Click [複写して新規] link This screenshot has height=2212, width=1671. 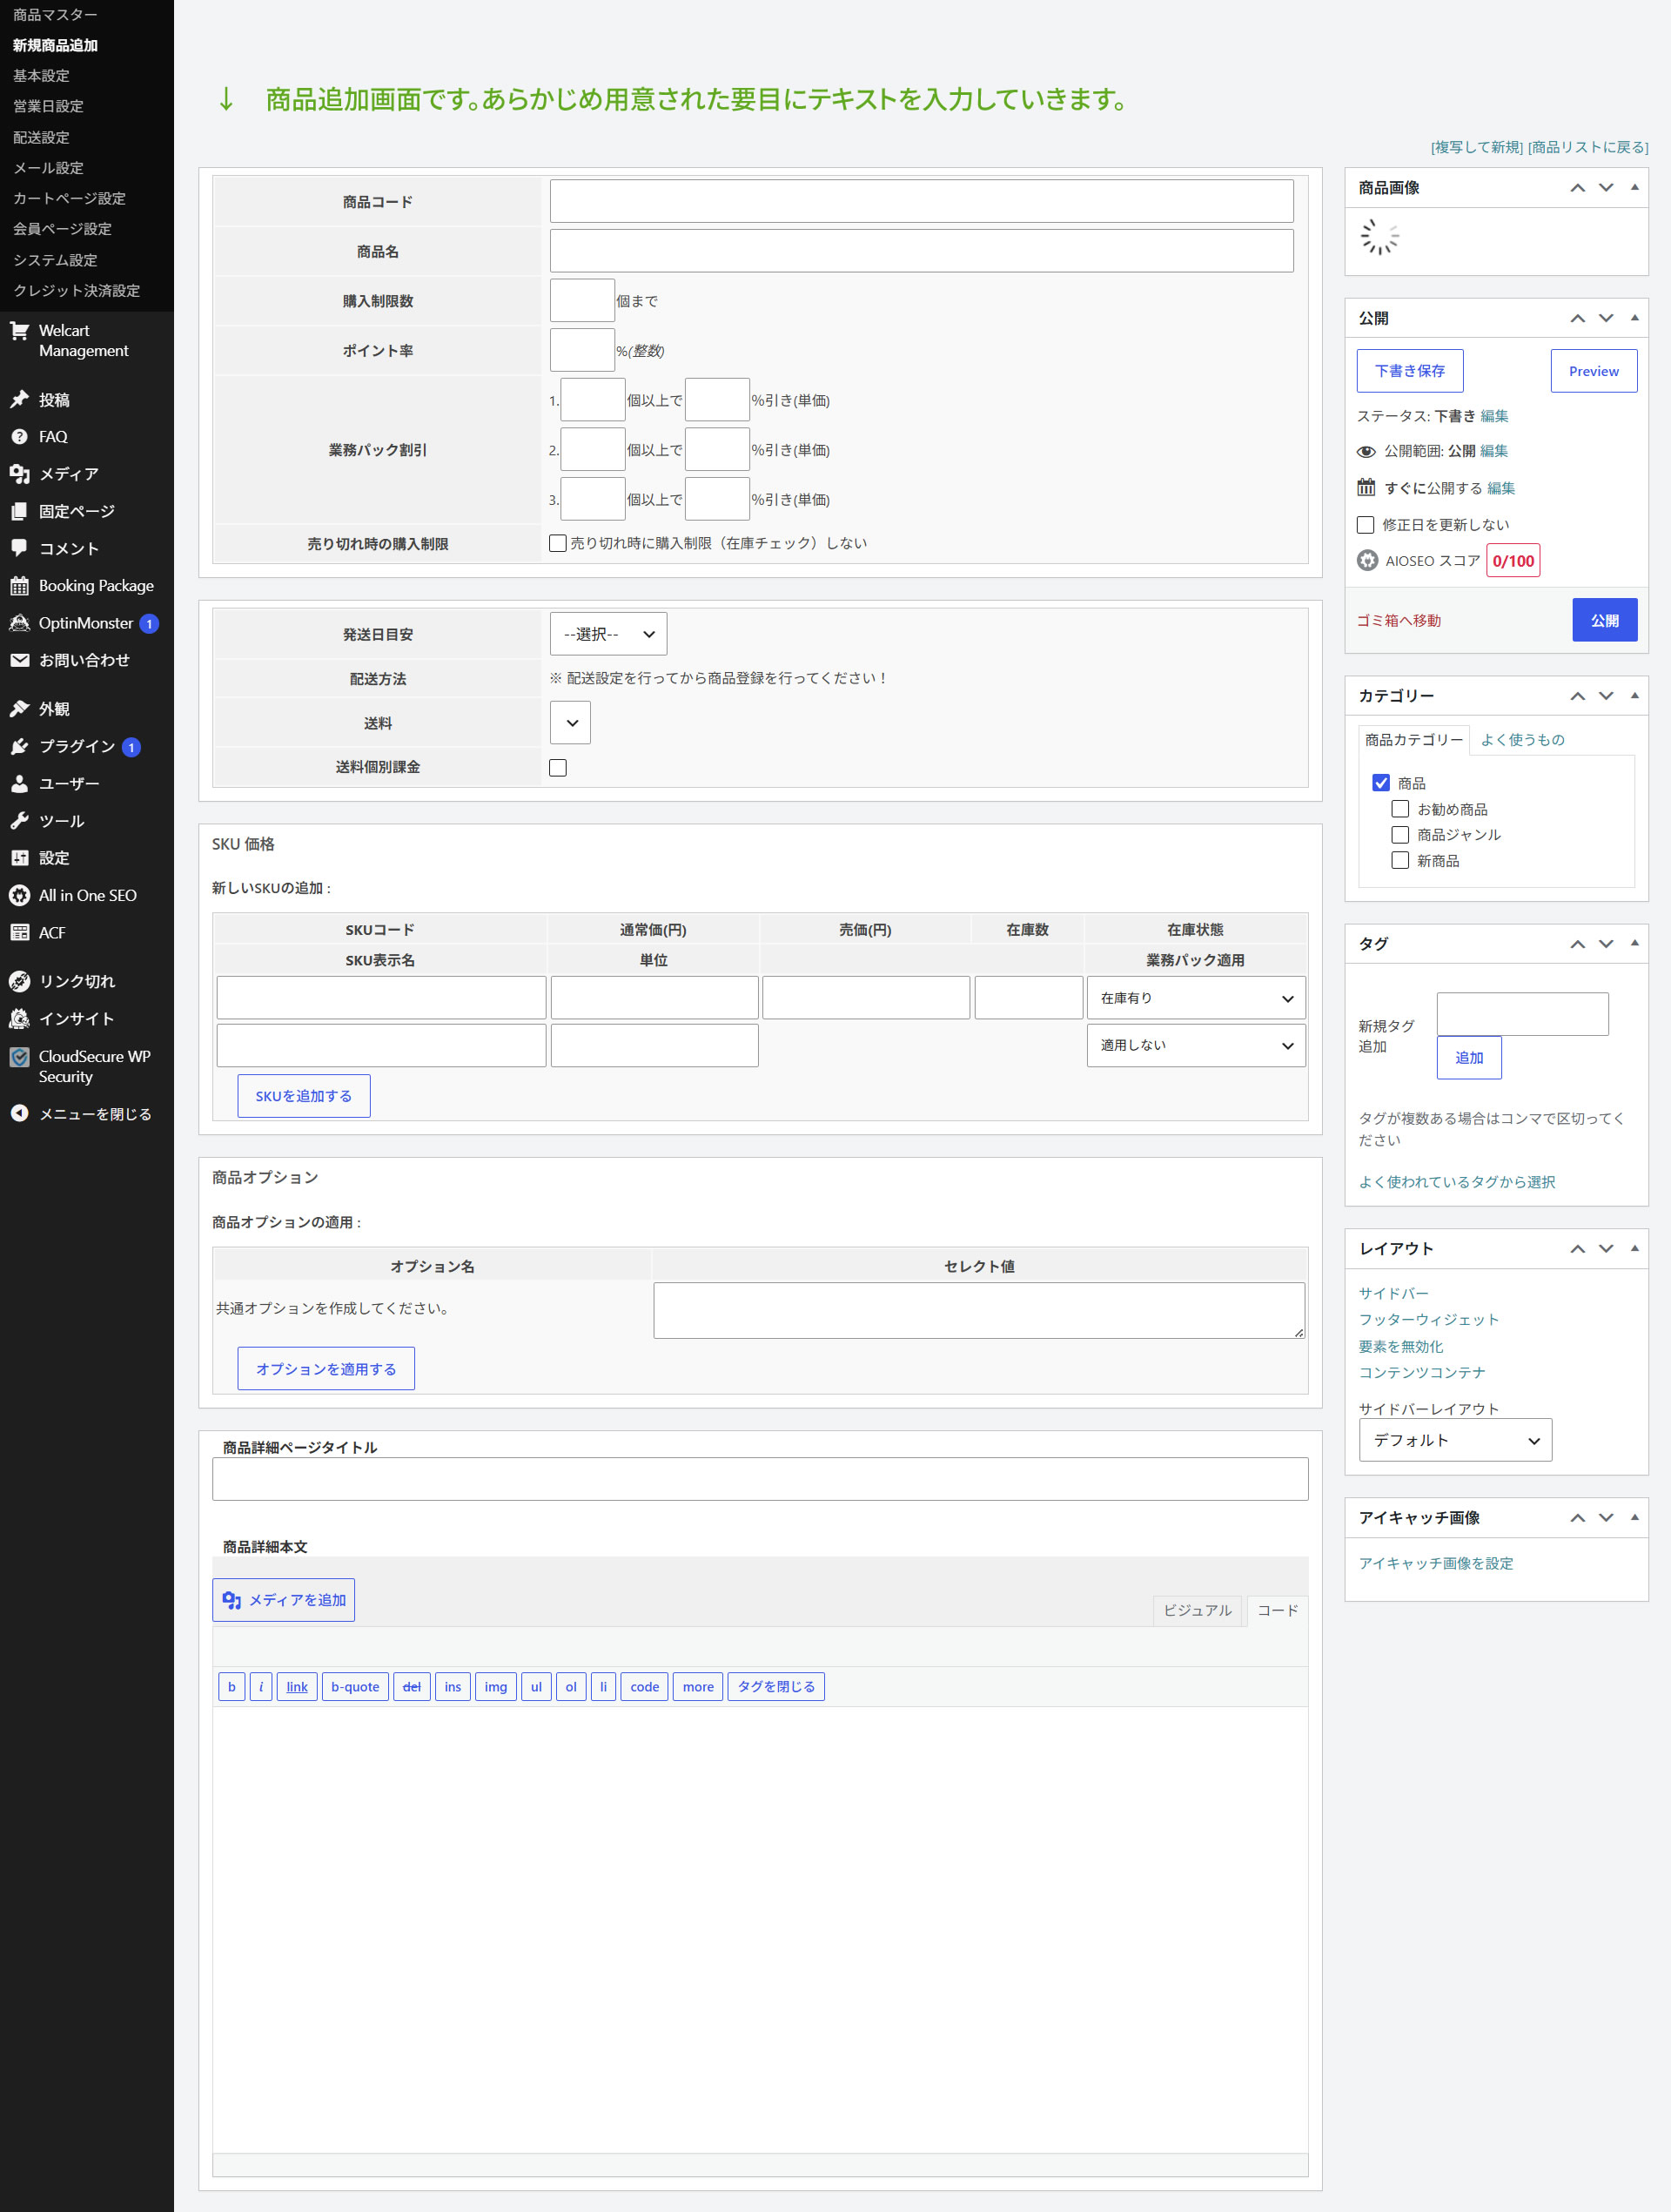coord(1477,147)
